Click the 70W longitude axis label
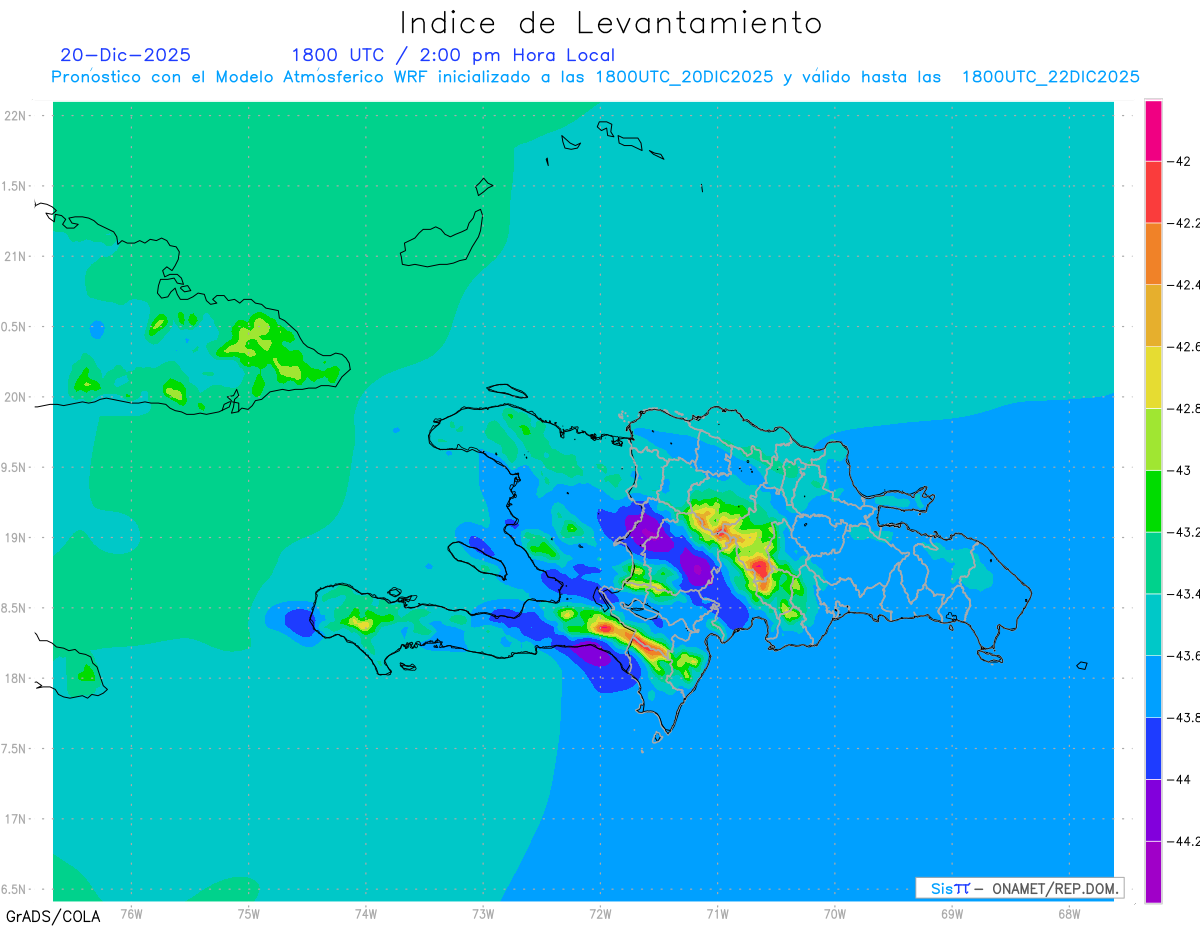This screenshot has height=927, width=1200. tap(834, 913)
